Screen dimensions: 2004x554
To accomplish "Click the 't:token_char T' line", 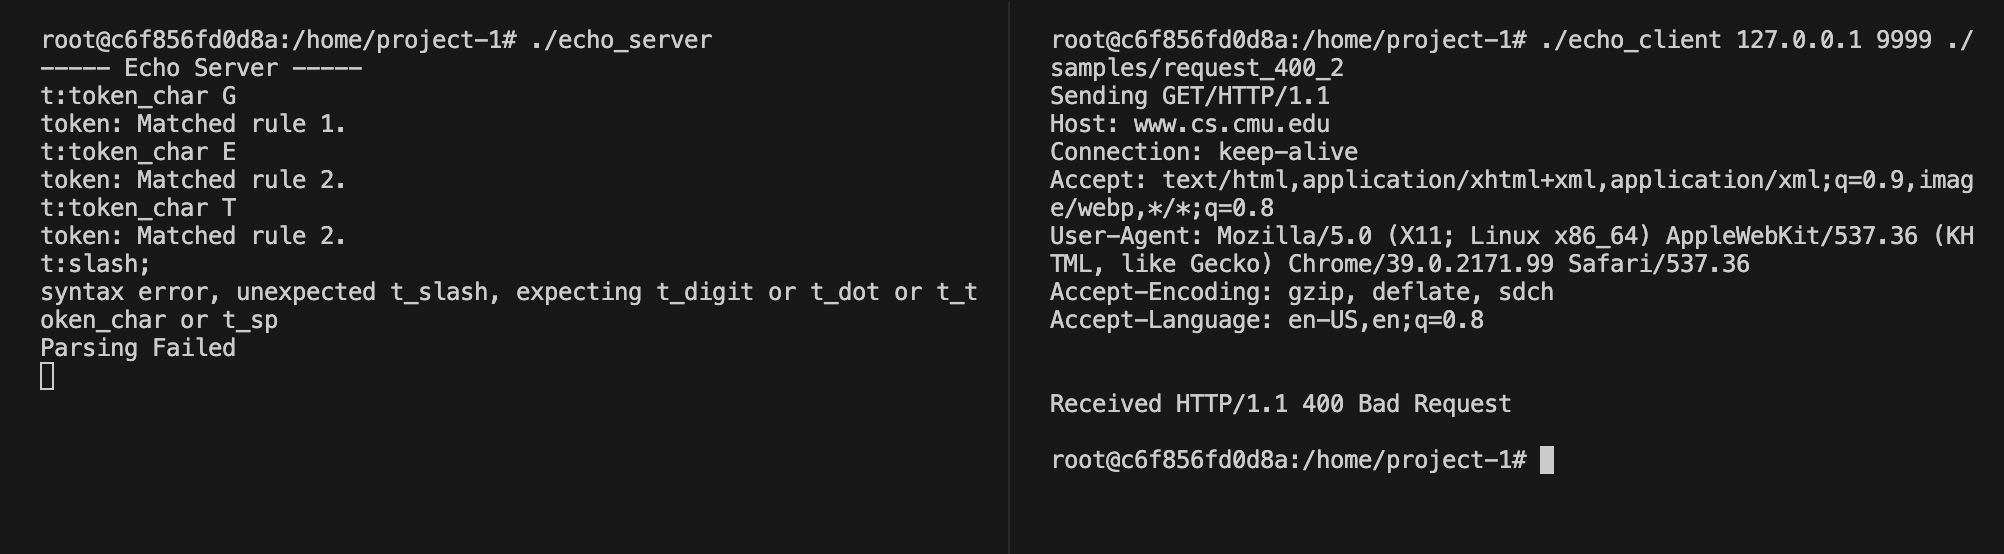I will pyautogui.click(x=138, y=208).
